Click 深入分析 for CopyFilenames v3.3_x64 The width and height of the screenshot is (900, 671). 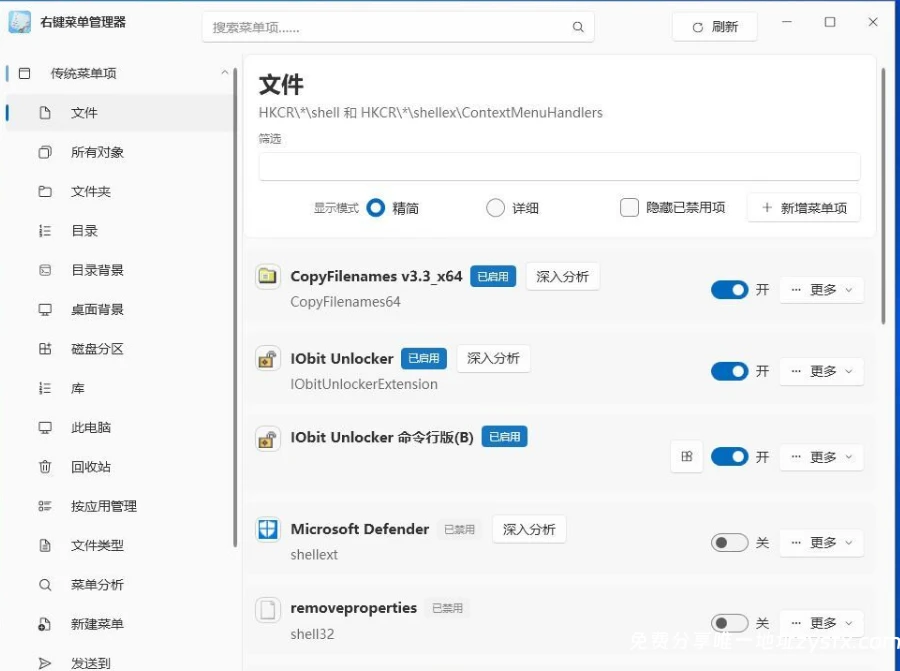click(562, 277)
